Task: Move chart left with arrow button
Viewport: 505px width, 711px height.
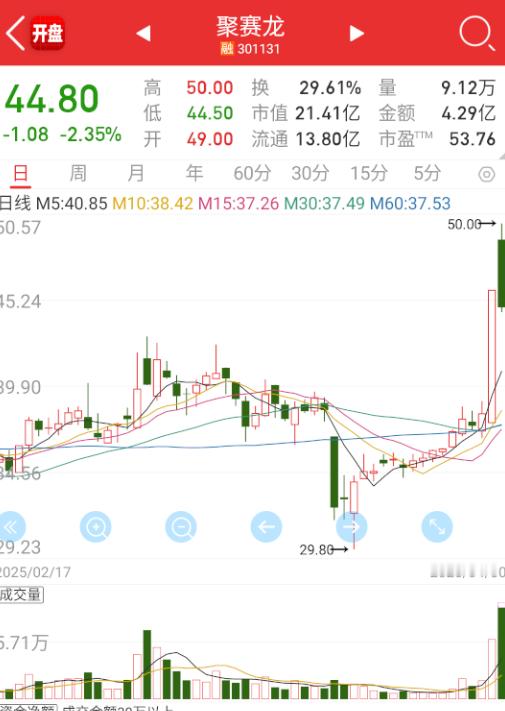Action: [266, 527]
